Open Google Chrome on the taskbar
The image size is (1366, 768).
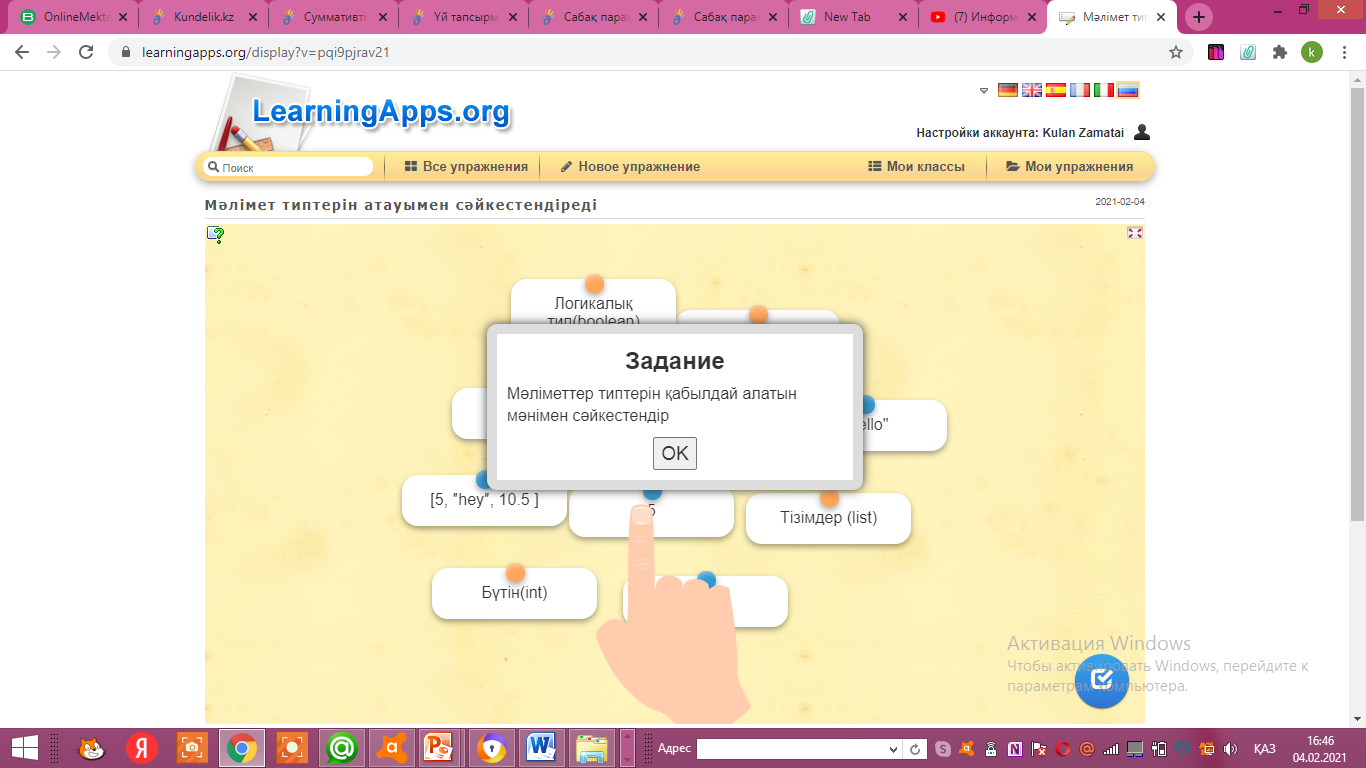(x=242, y=748)
